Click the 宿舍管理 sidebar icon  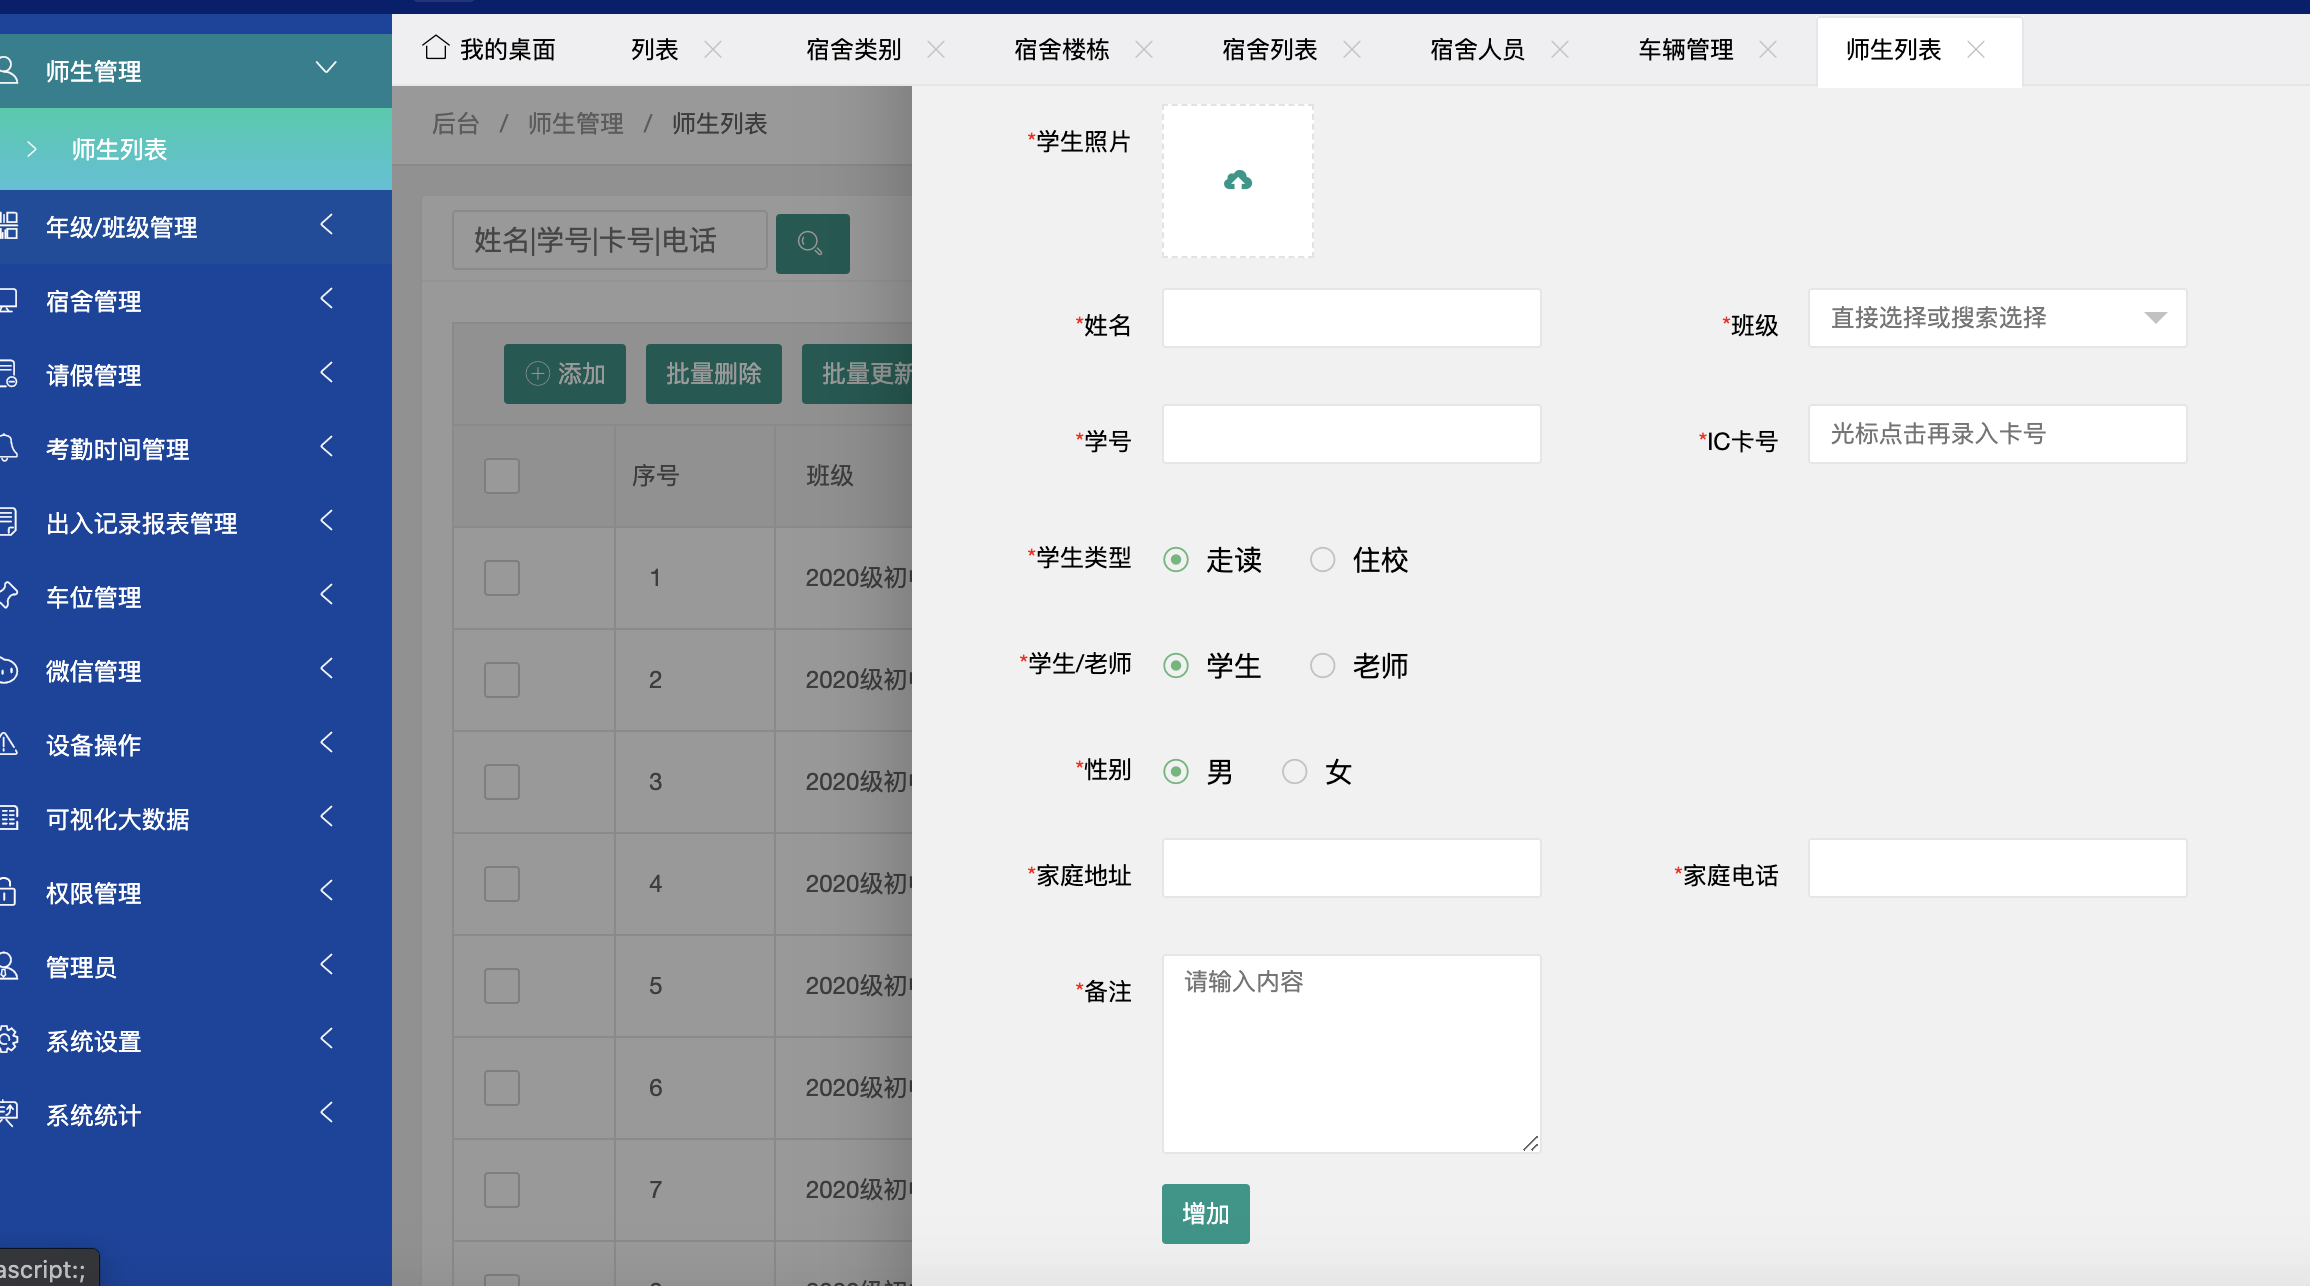click(x=8, y=300)
